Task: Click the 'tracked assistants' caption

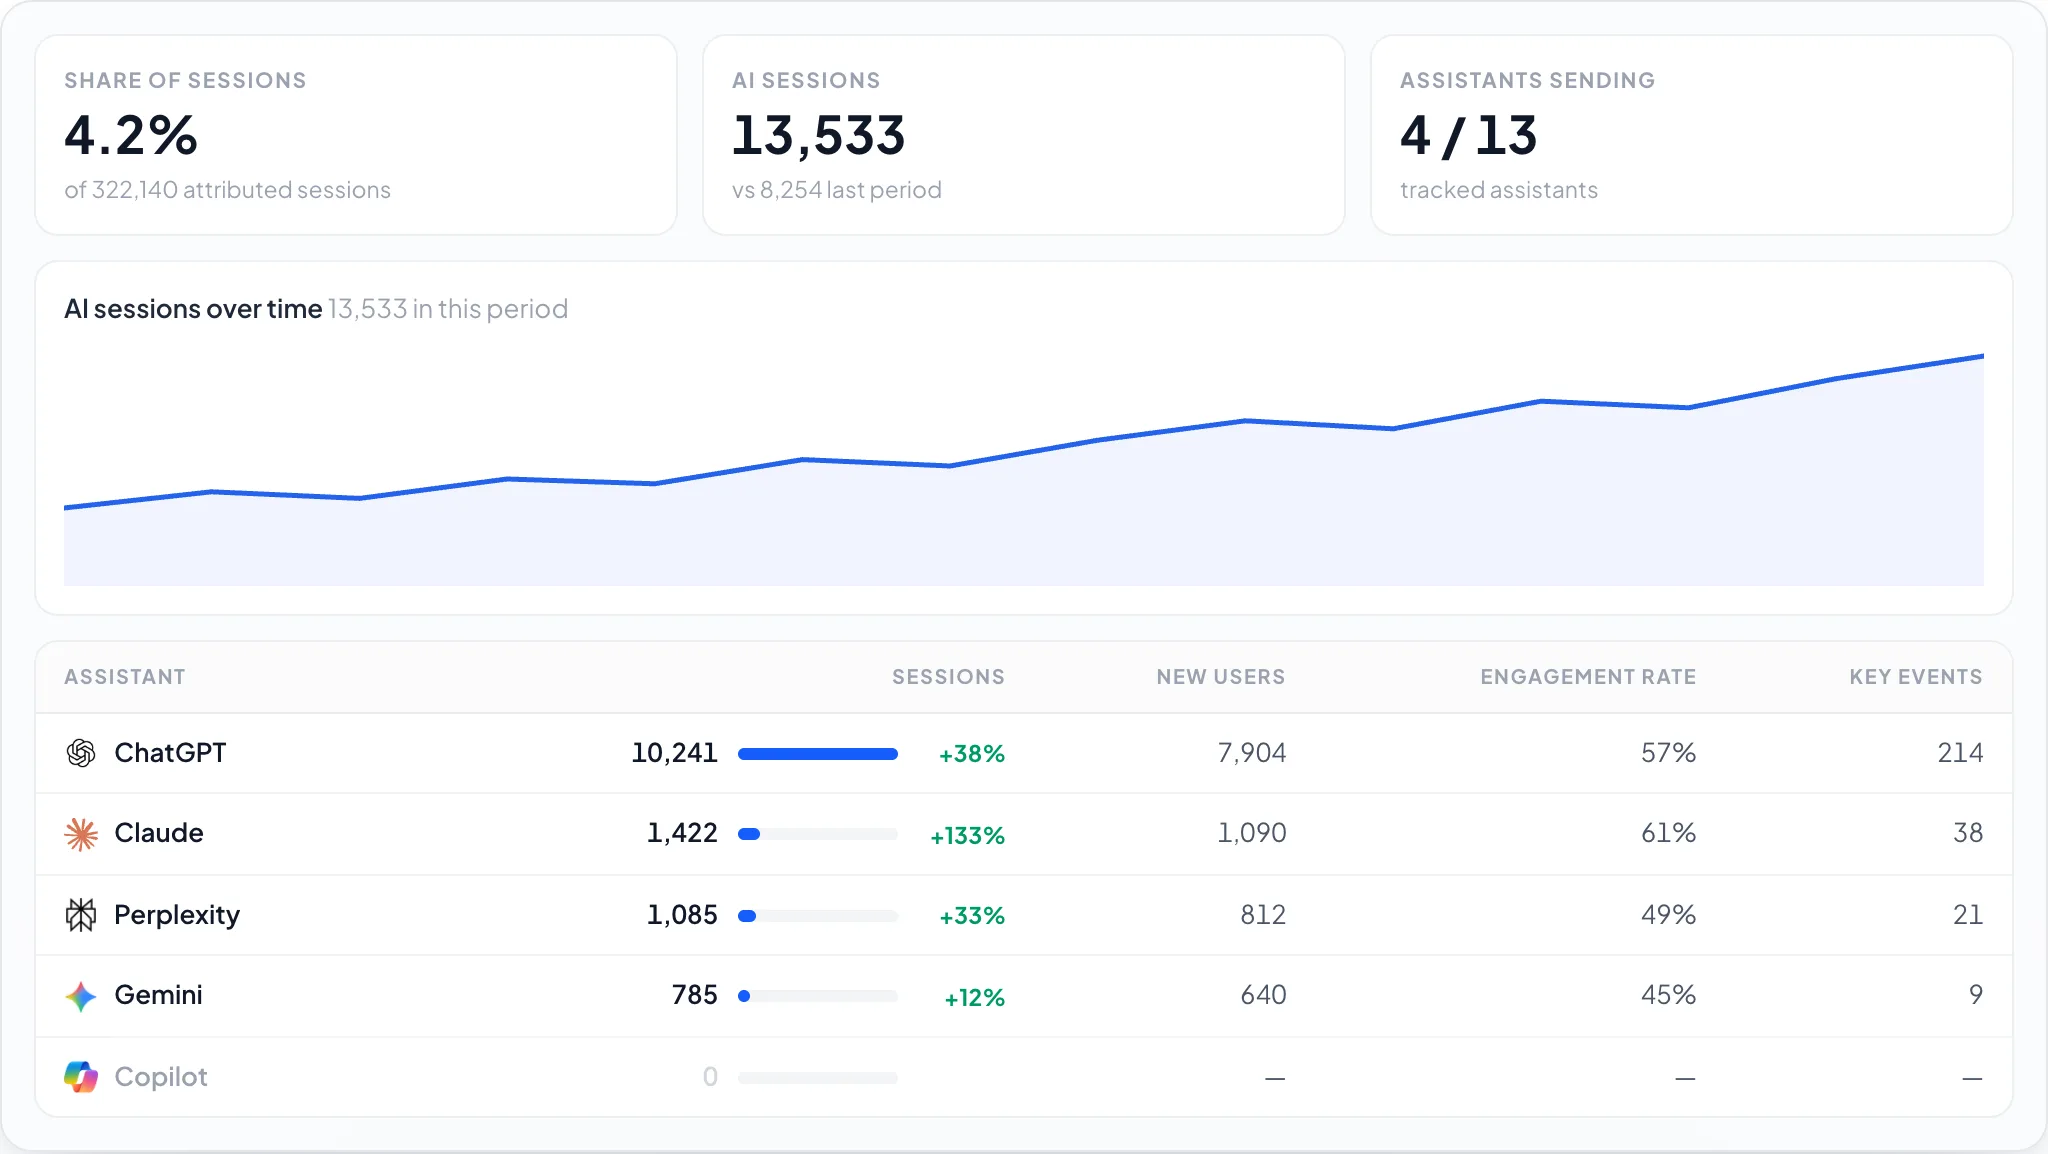Action: click(x=1499, y=190)
